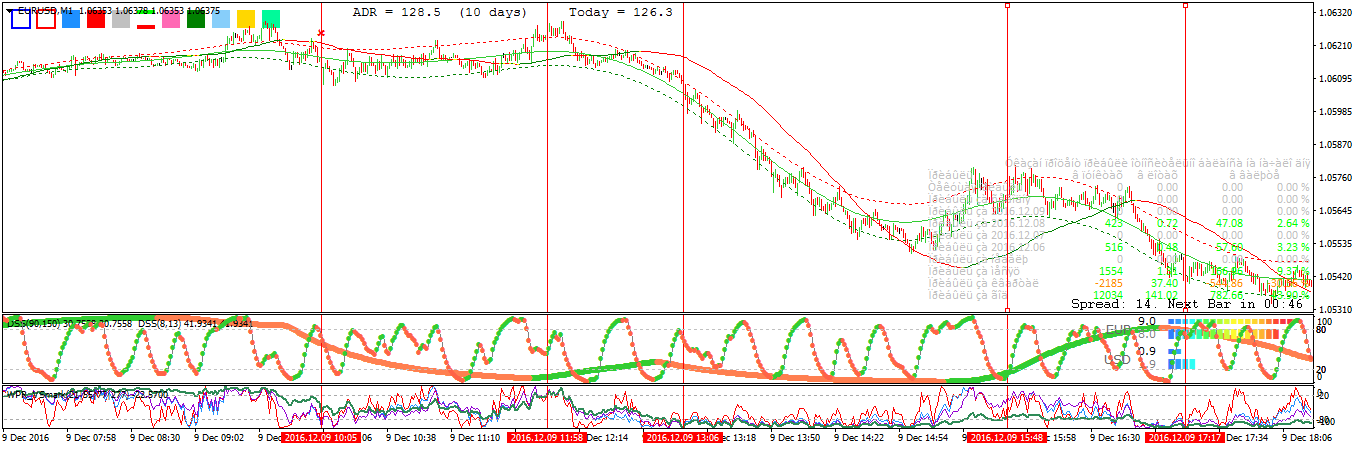Click the red outlined square swatch
1356x449 pixels.
45,19
